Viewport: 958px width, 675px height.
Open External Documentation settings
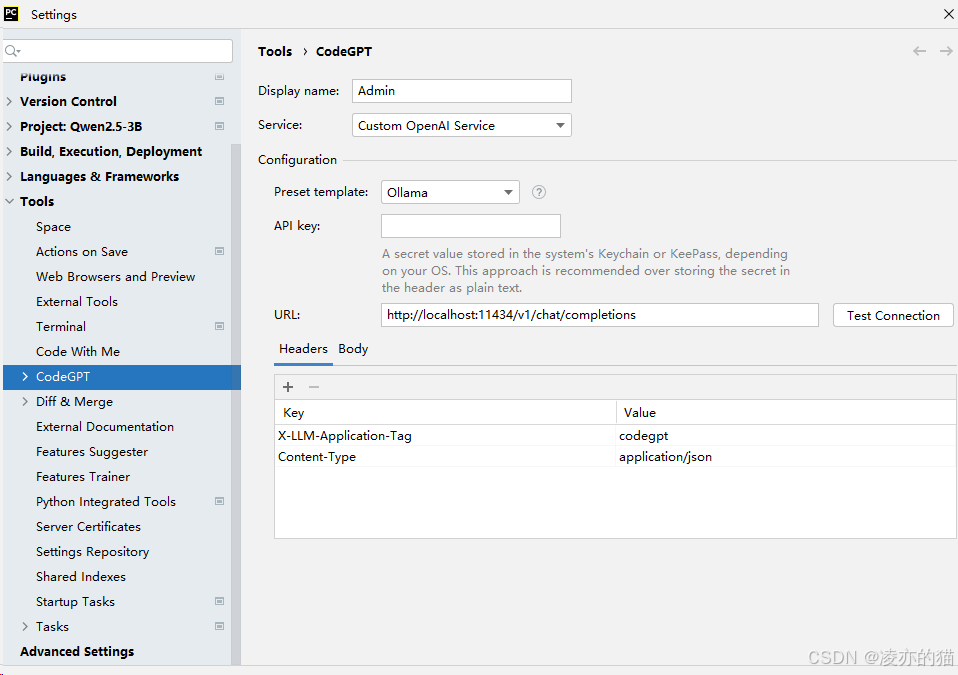click(105, 427)
